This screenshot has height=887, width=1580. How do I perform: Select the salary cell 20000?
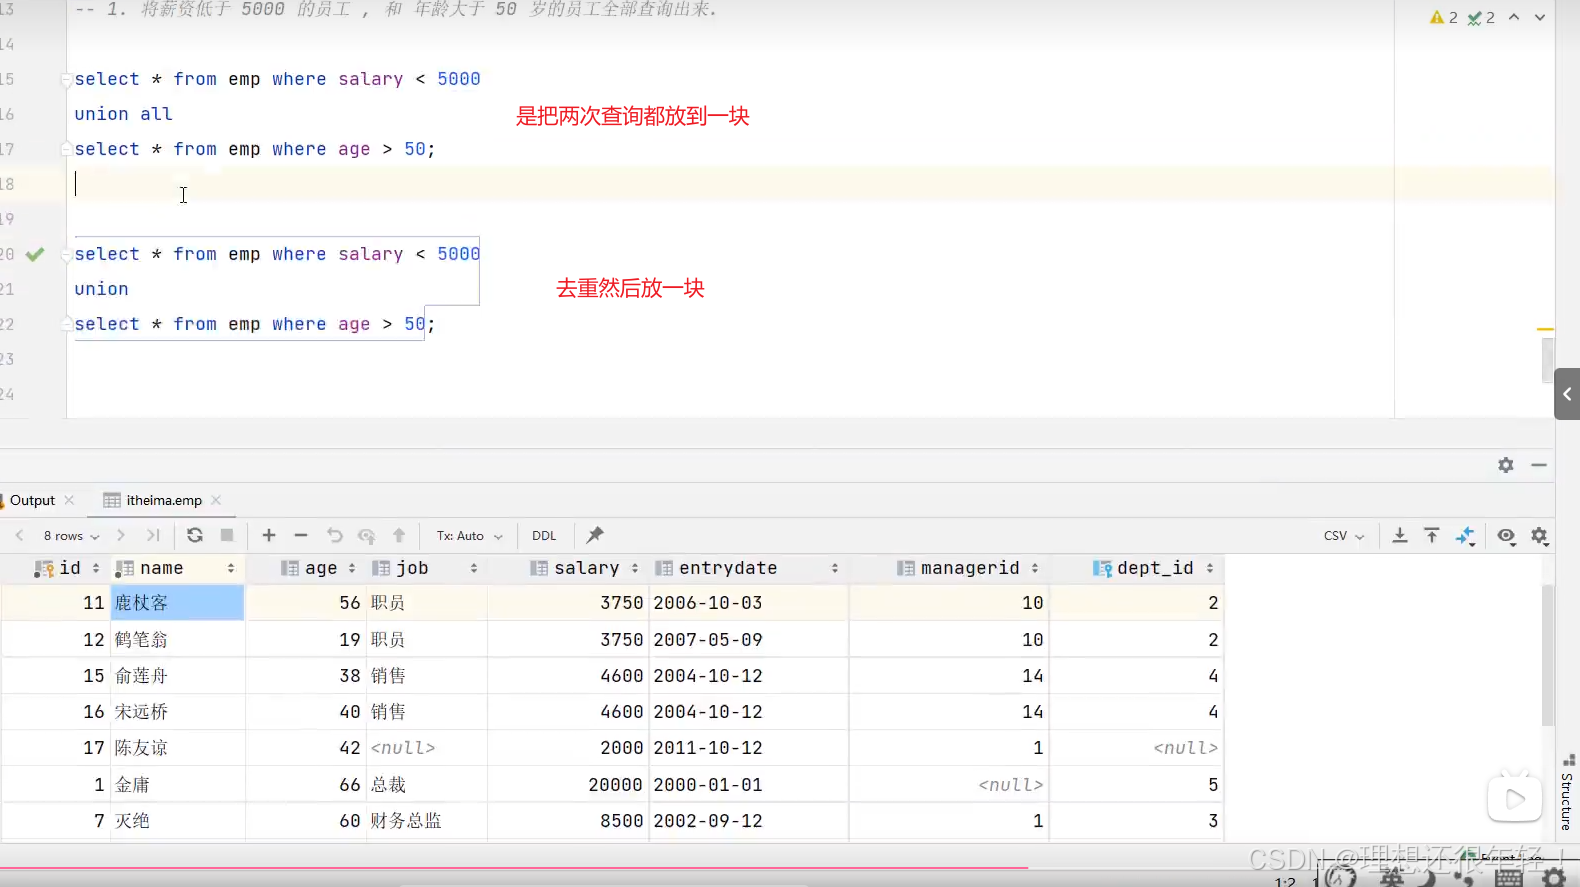point(568,785)
